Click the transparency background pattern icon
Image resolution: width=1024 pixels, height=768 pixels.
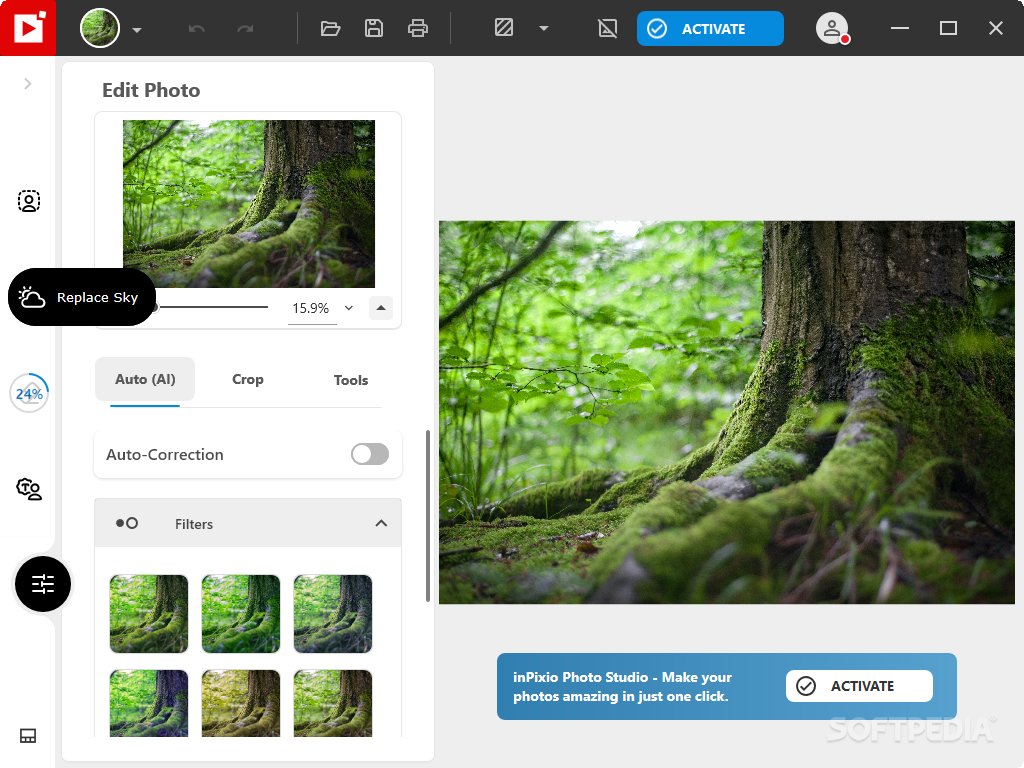502,28
